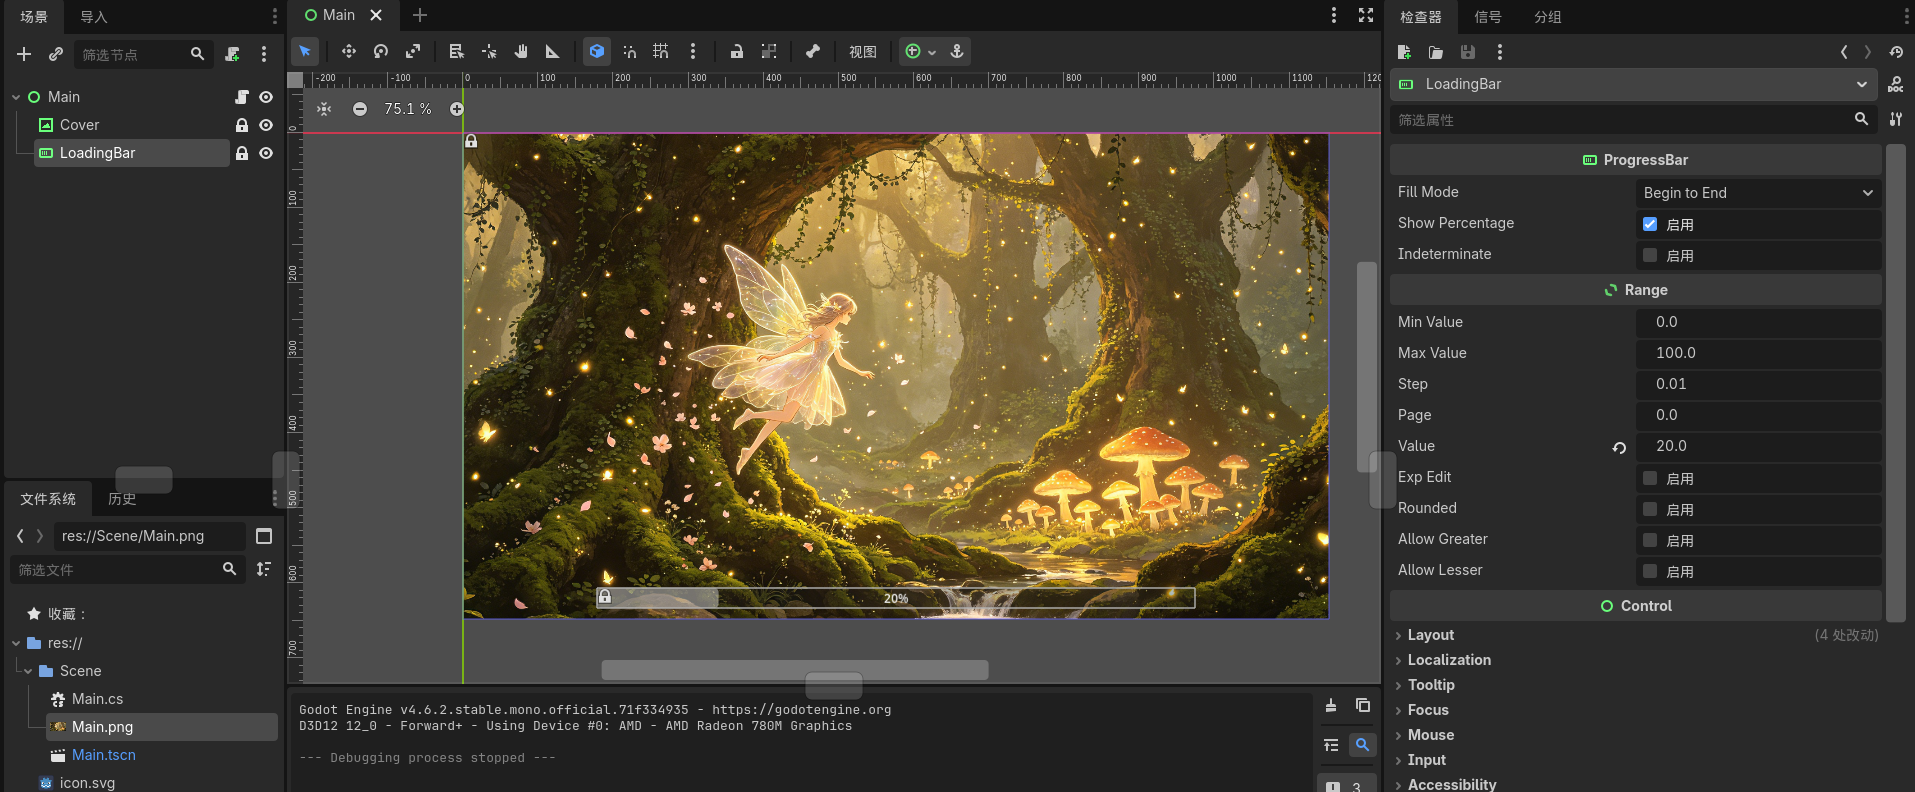The image size is (1915, 792).
Task: Copy the output log selection
Action: (1362, 705)
